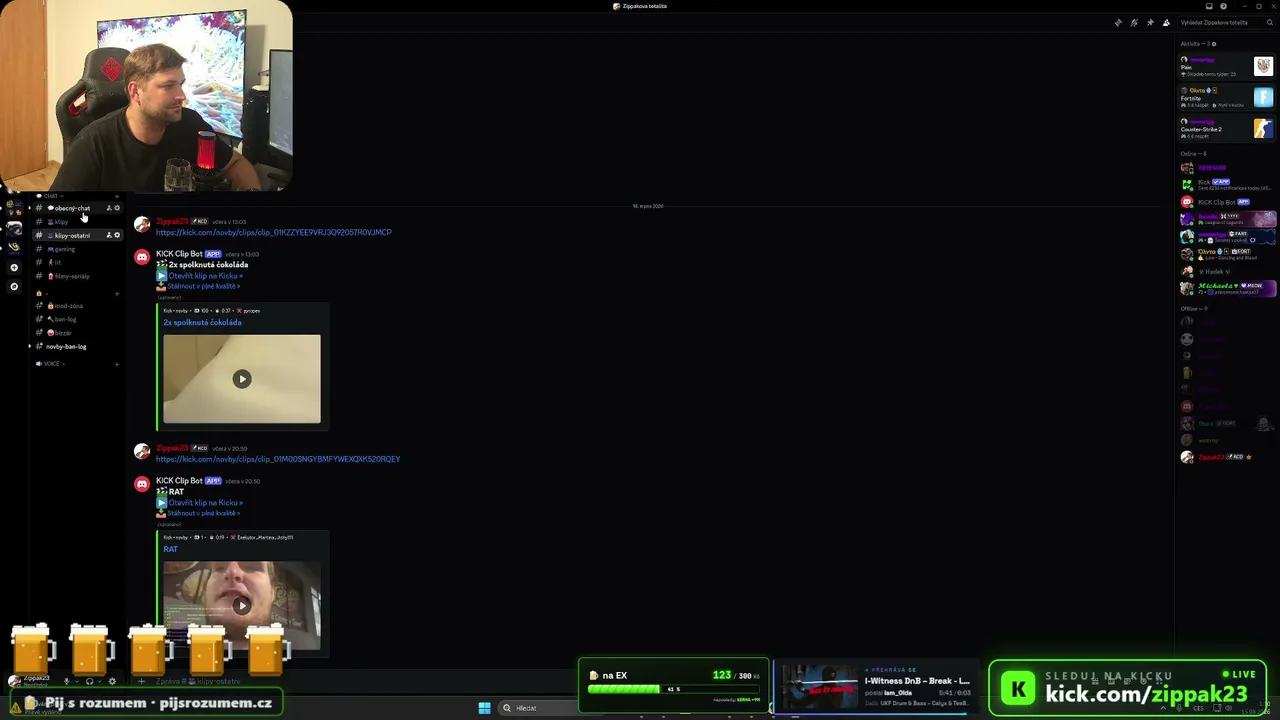Open the Counter-Strike 2 activity card
The width and height of the screenshot is (1280, 720).
click(1227, 128)
